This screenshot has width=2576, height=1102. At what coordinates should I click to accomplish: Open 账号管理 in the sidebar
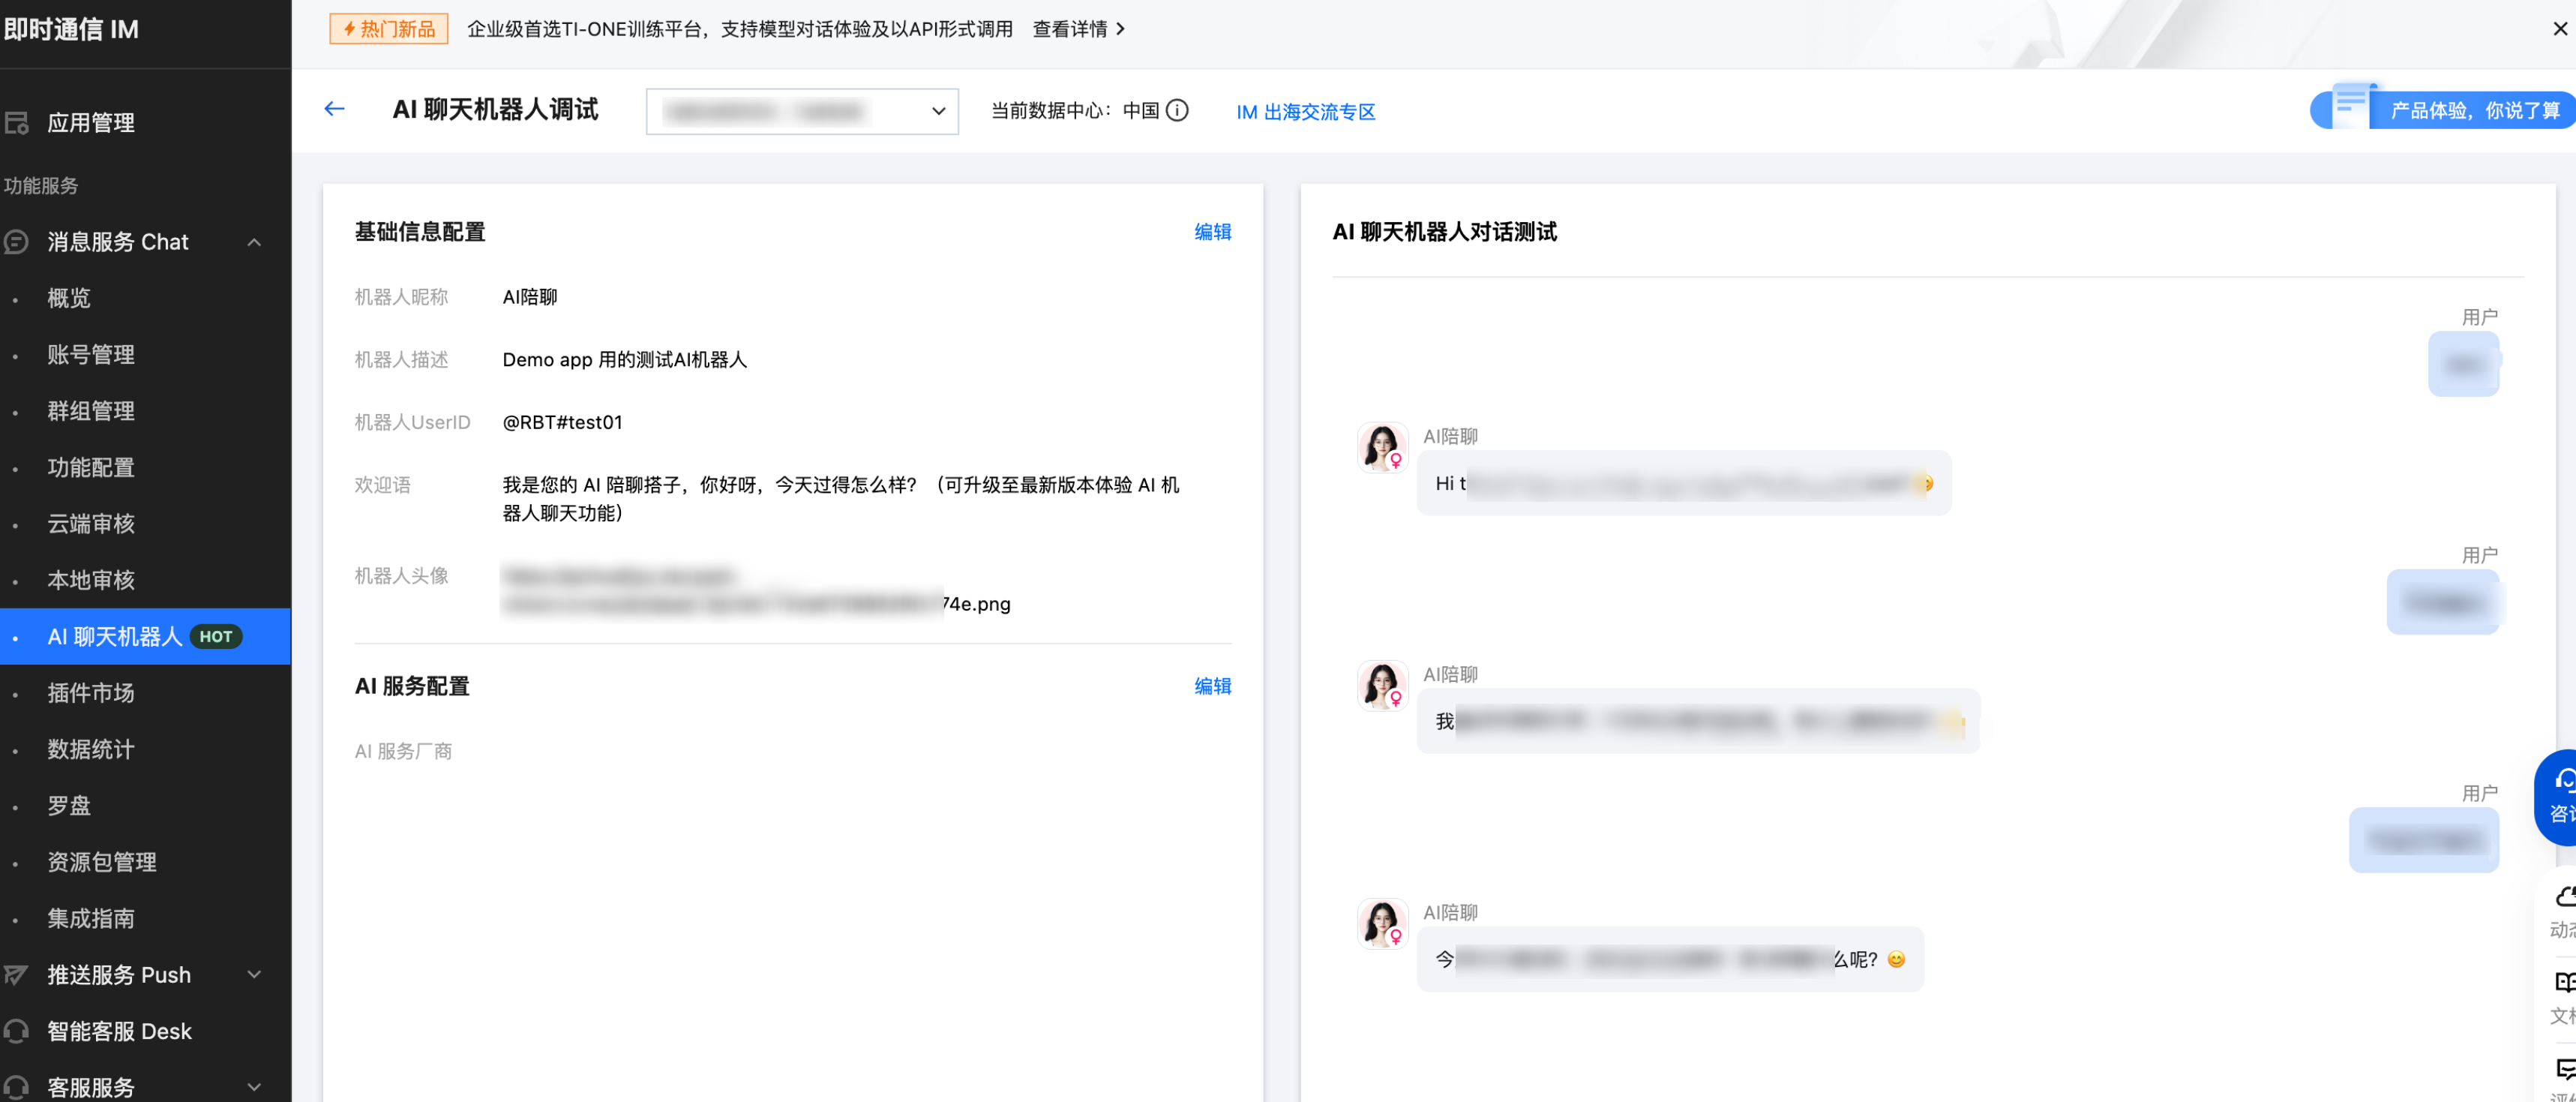[x=91, y=355]
